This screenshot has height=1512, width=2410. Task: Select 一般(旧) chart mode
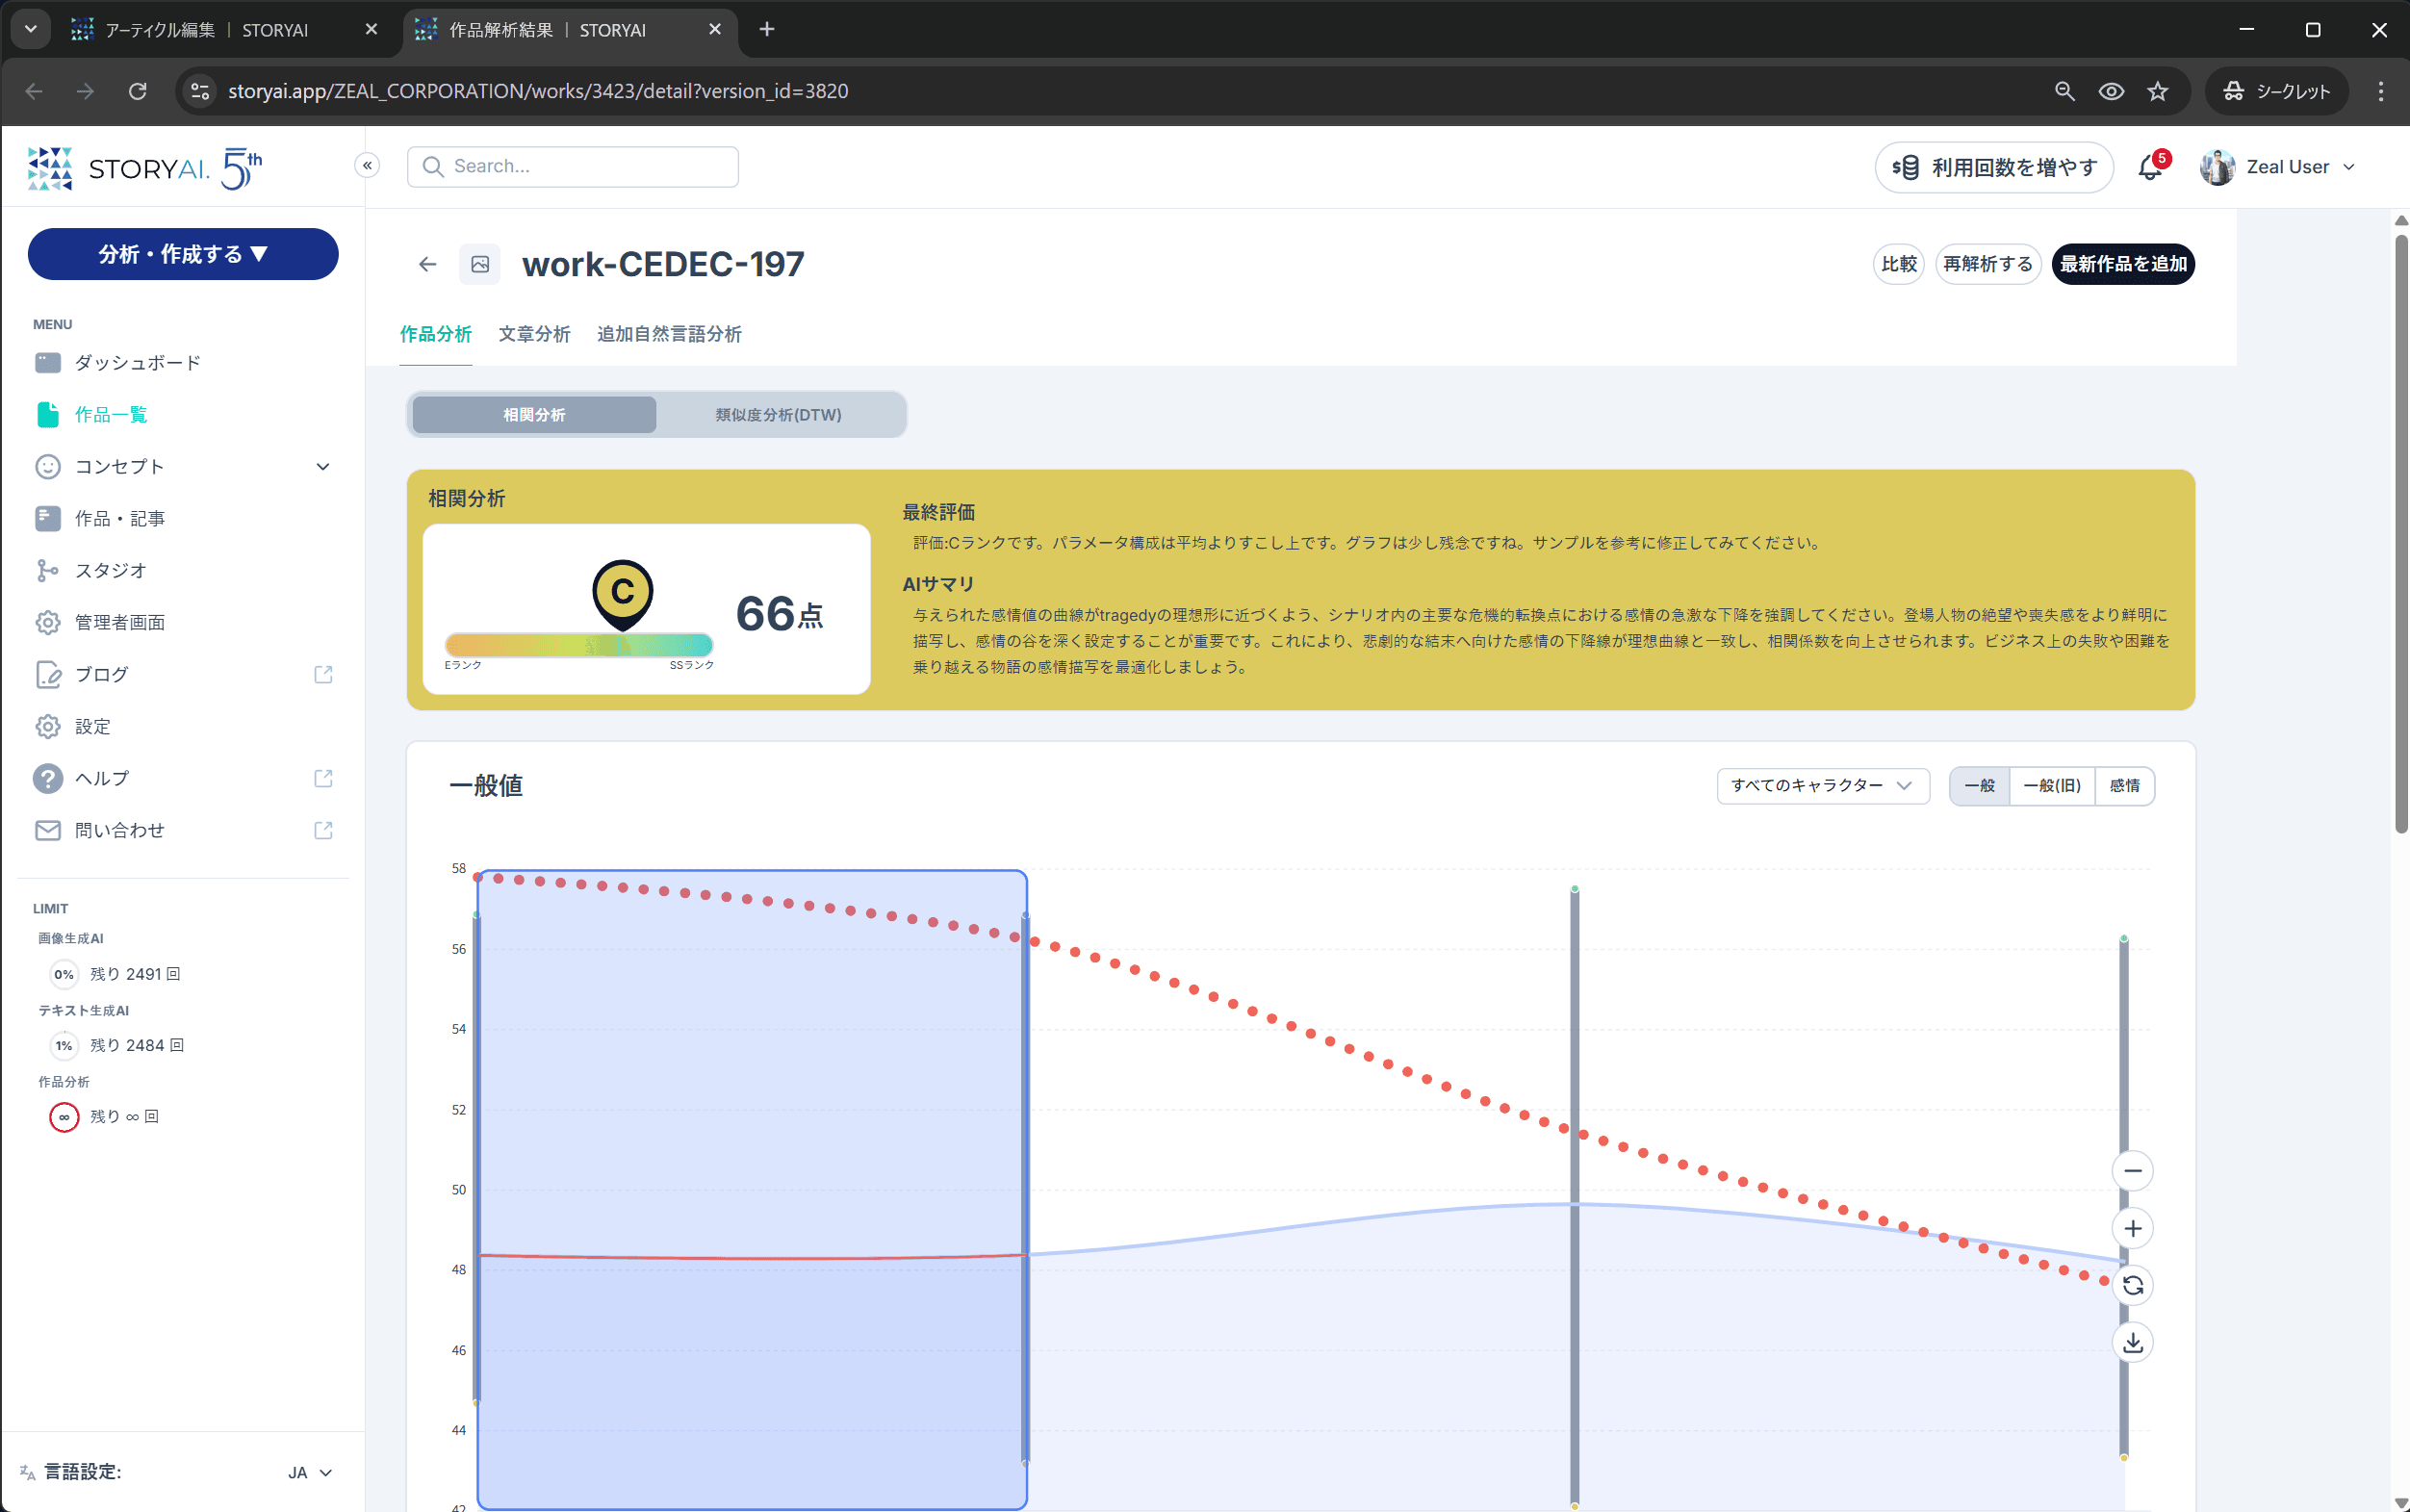click(x=2051, y=785)
